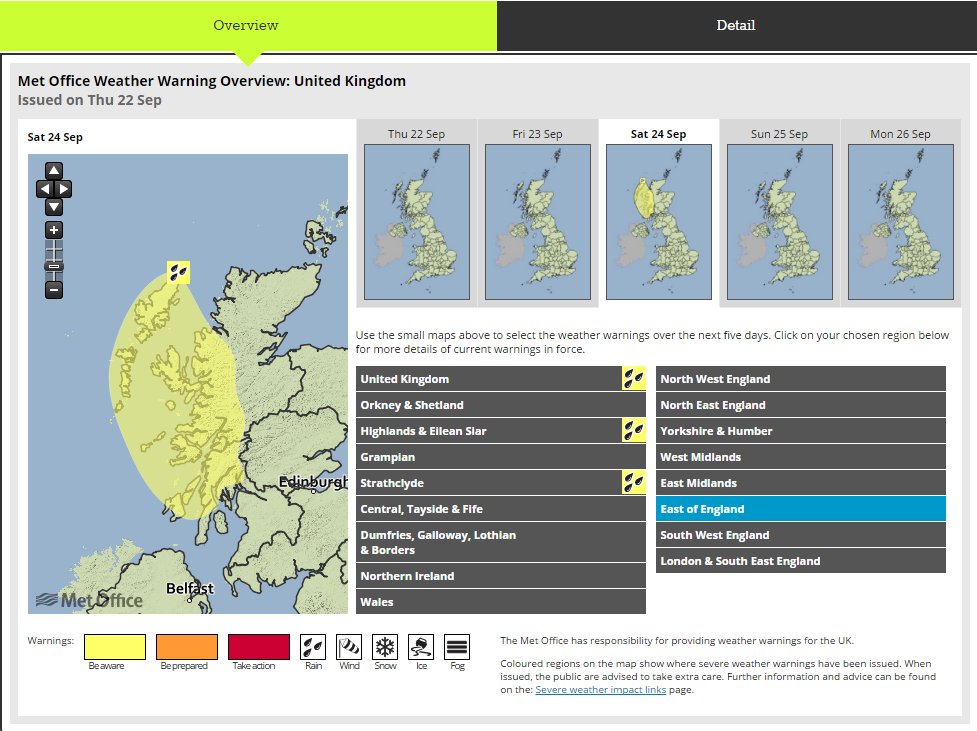
Task: Open the Severe weather impact links page
Action: pos(601,690)
